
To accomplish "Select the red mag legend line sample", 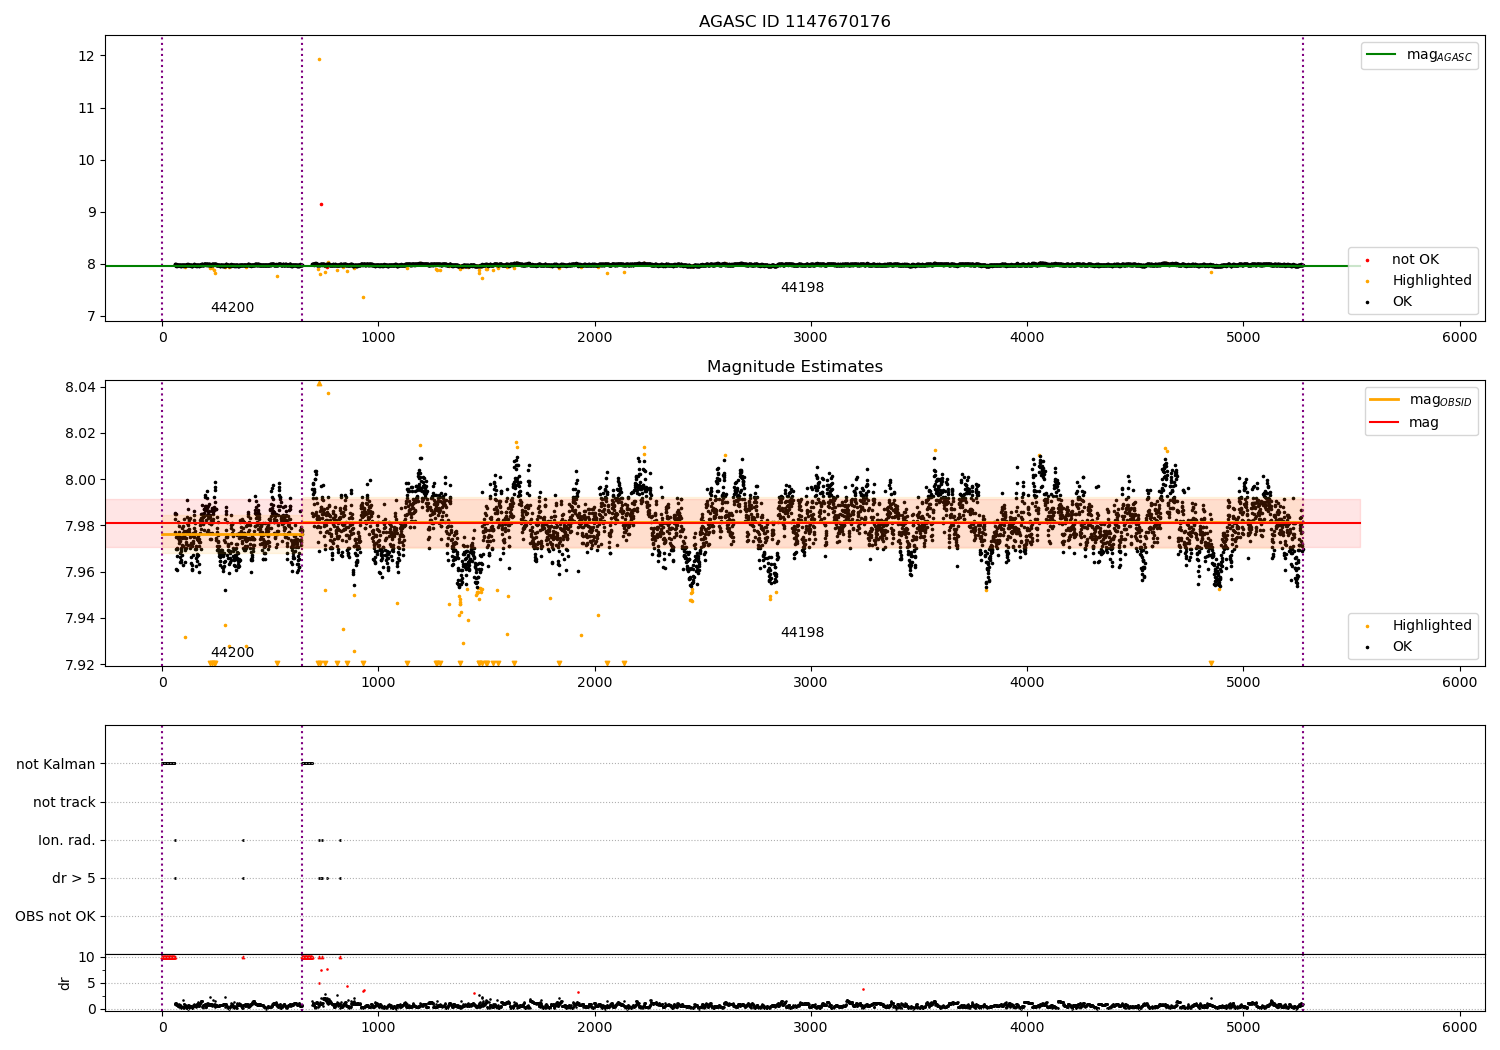I will coord(1385,423).
